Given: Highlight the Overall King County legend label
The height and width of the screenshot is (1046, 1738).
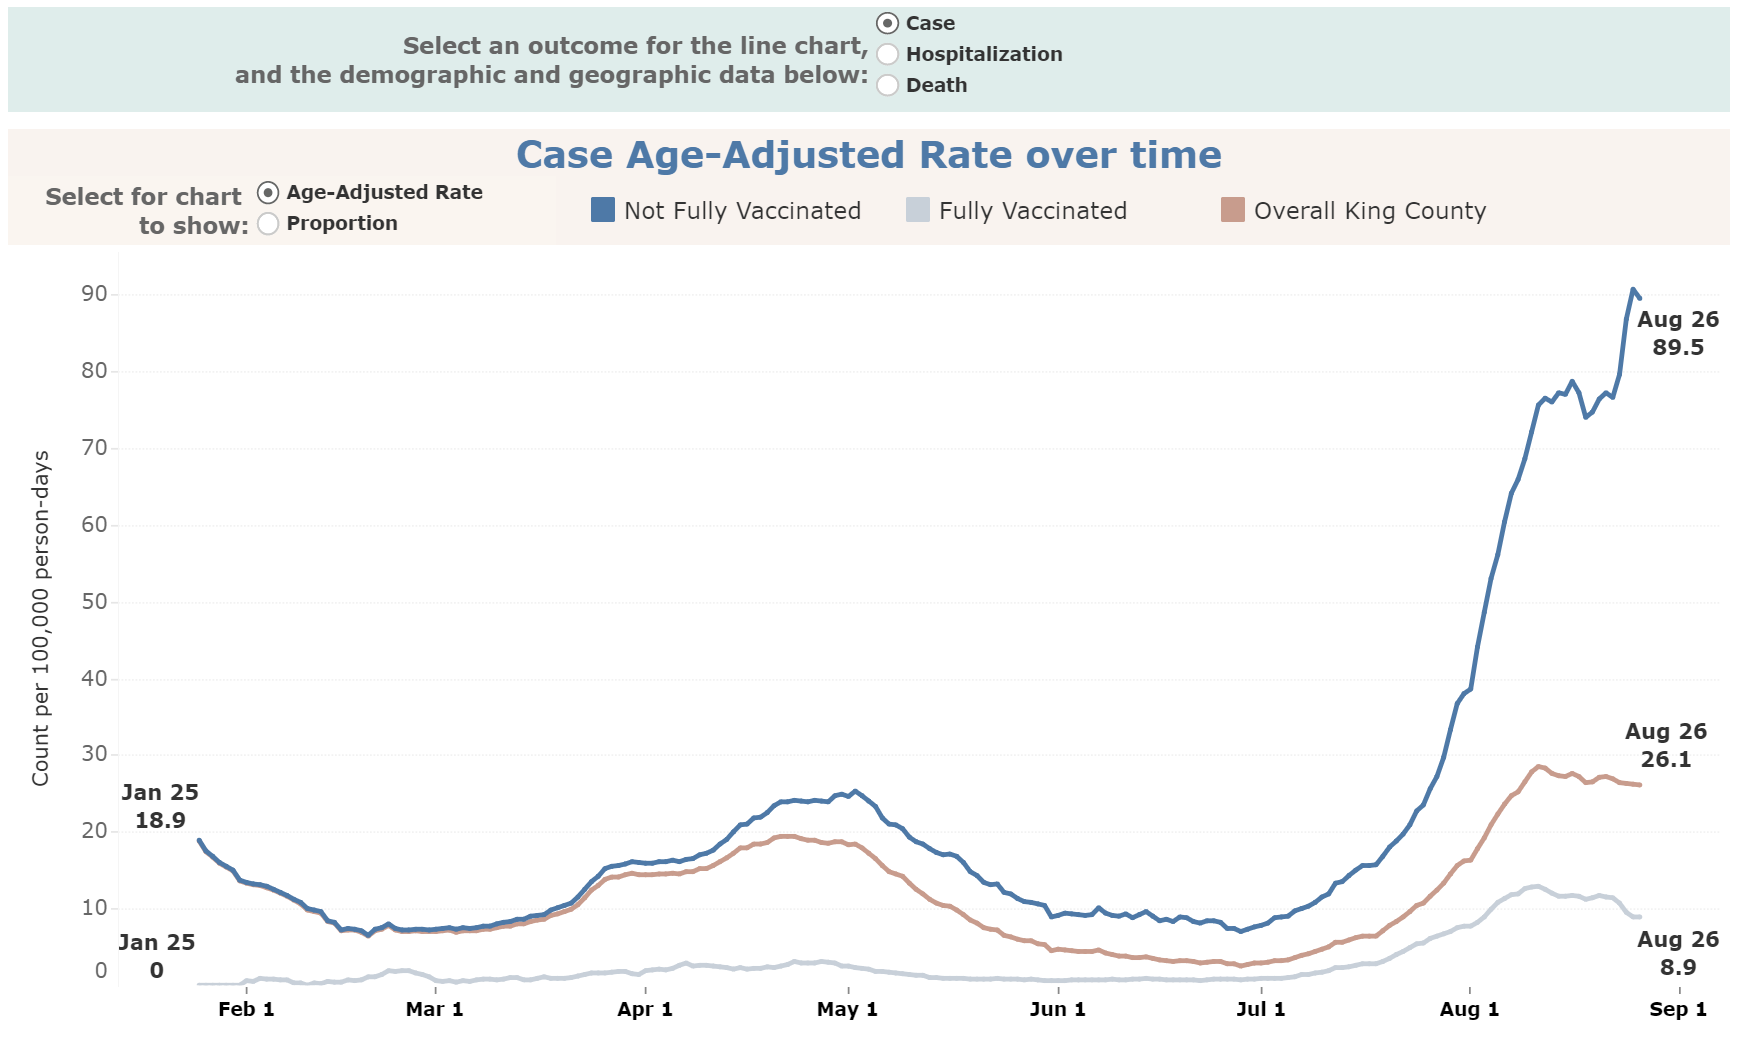Looking at the screenshot, I should [1369, 211].
